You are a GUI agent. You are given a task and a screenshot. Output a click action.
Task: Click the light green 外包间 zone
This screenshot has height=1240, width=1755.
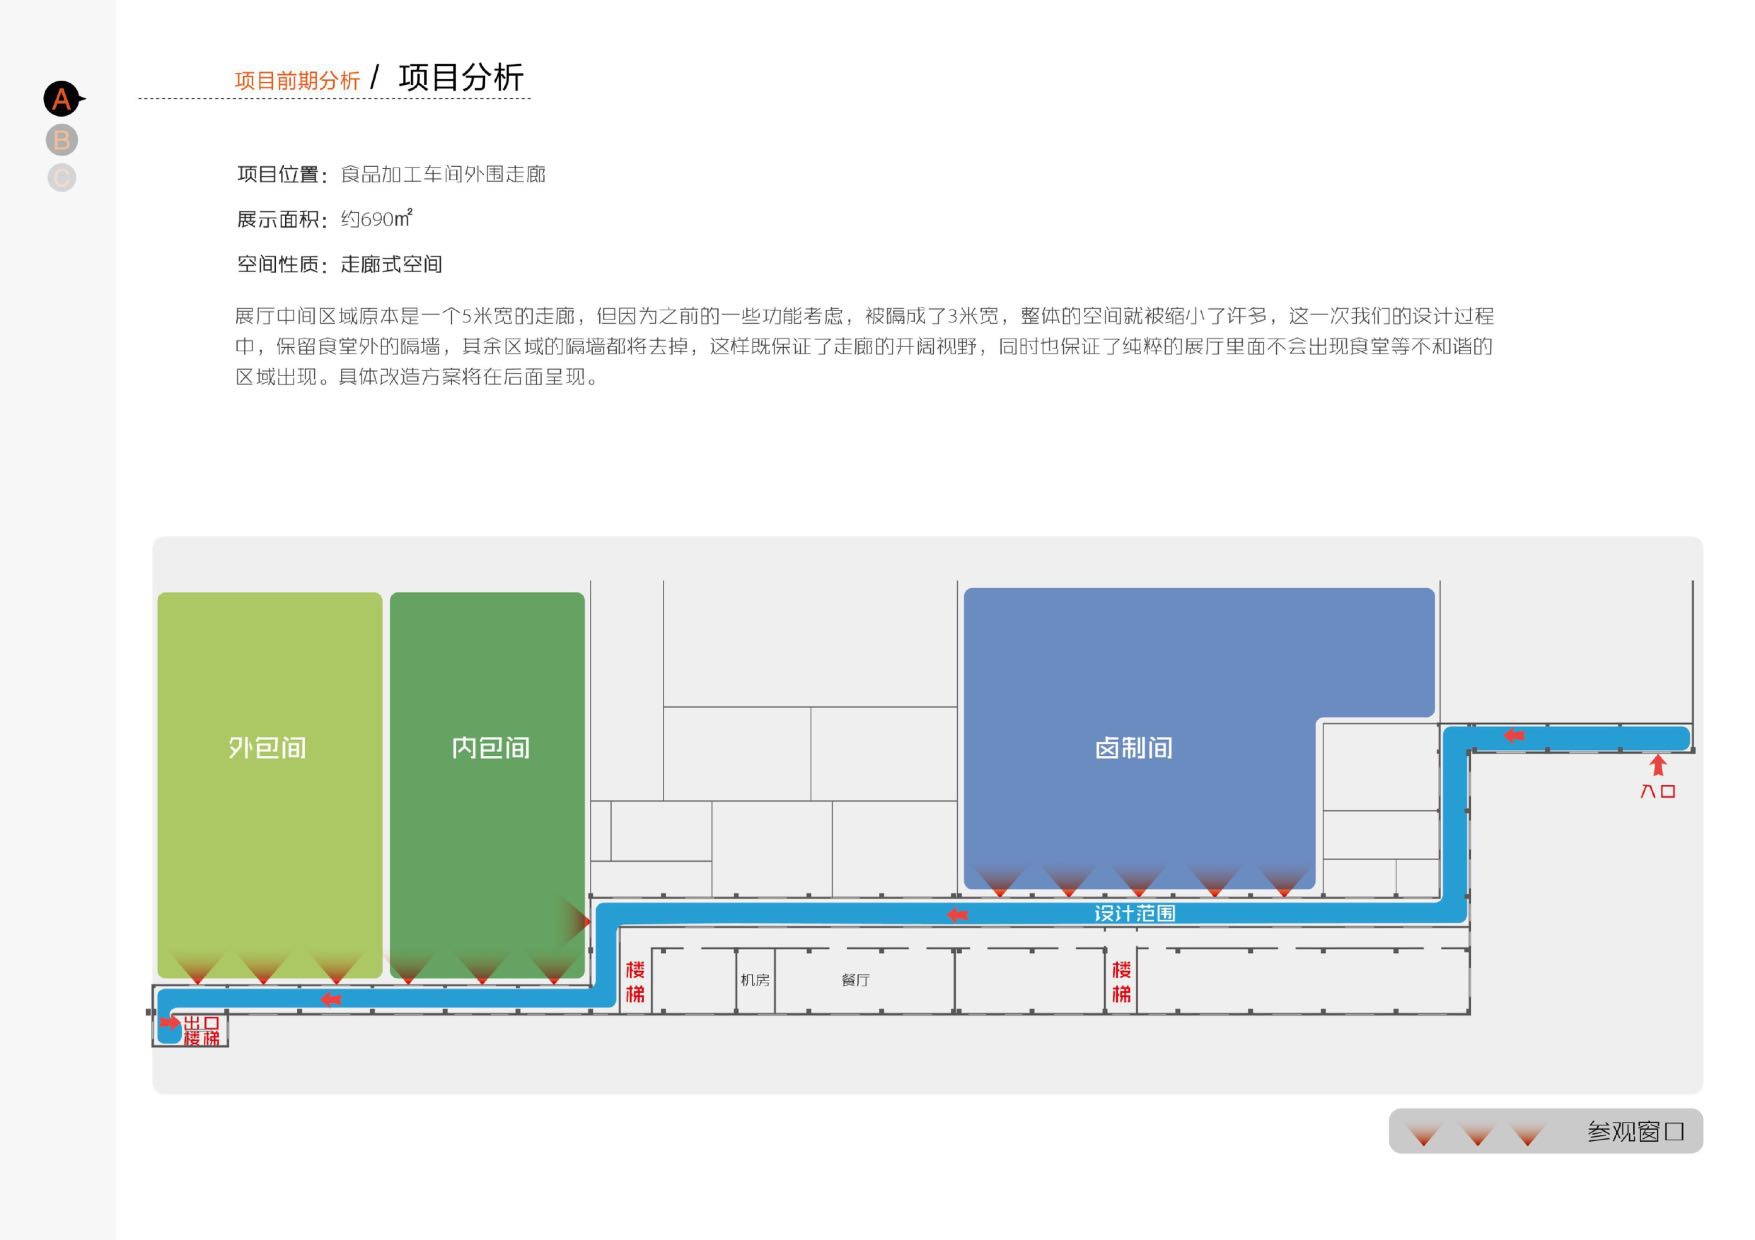coord(270,785)
